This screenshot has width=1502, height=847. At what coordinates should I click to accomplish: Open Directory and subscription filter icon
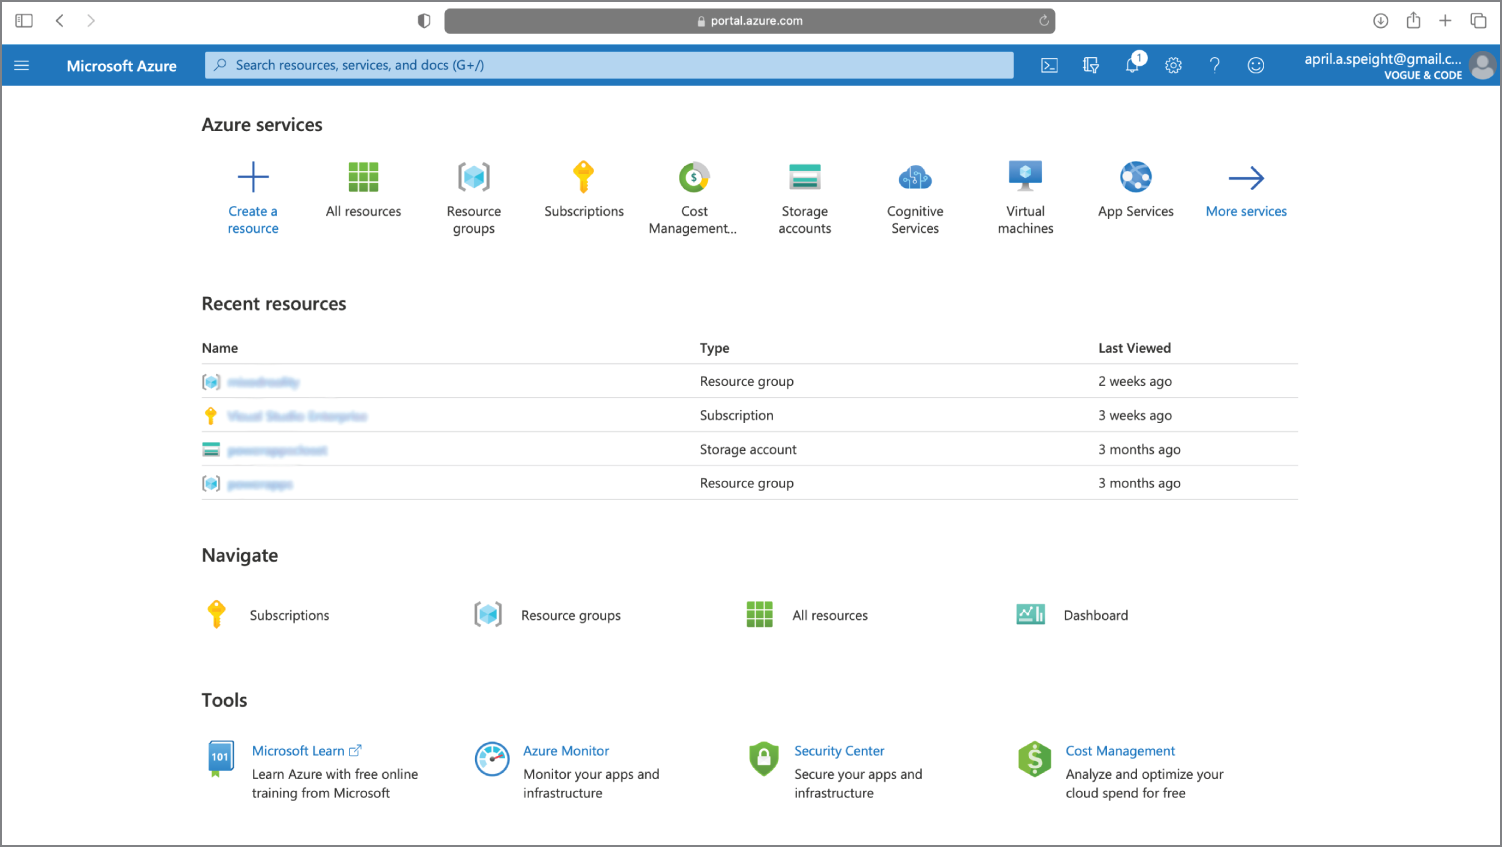click(x=1091, y=66)
